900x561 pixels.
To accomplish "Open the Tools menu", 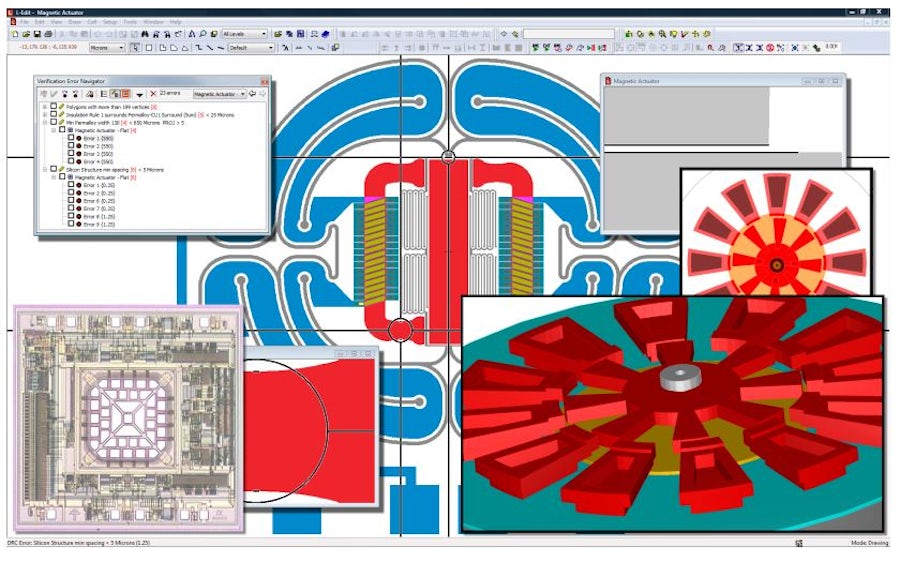I will tap(130, 22).
